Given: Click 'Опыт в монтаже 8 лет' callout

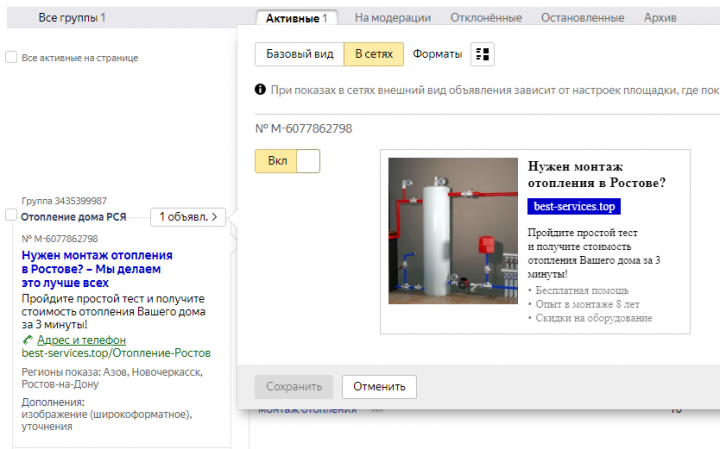Looking at the screenshot, I should tap(587, 304).
